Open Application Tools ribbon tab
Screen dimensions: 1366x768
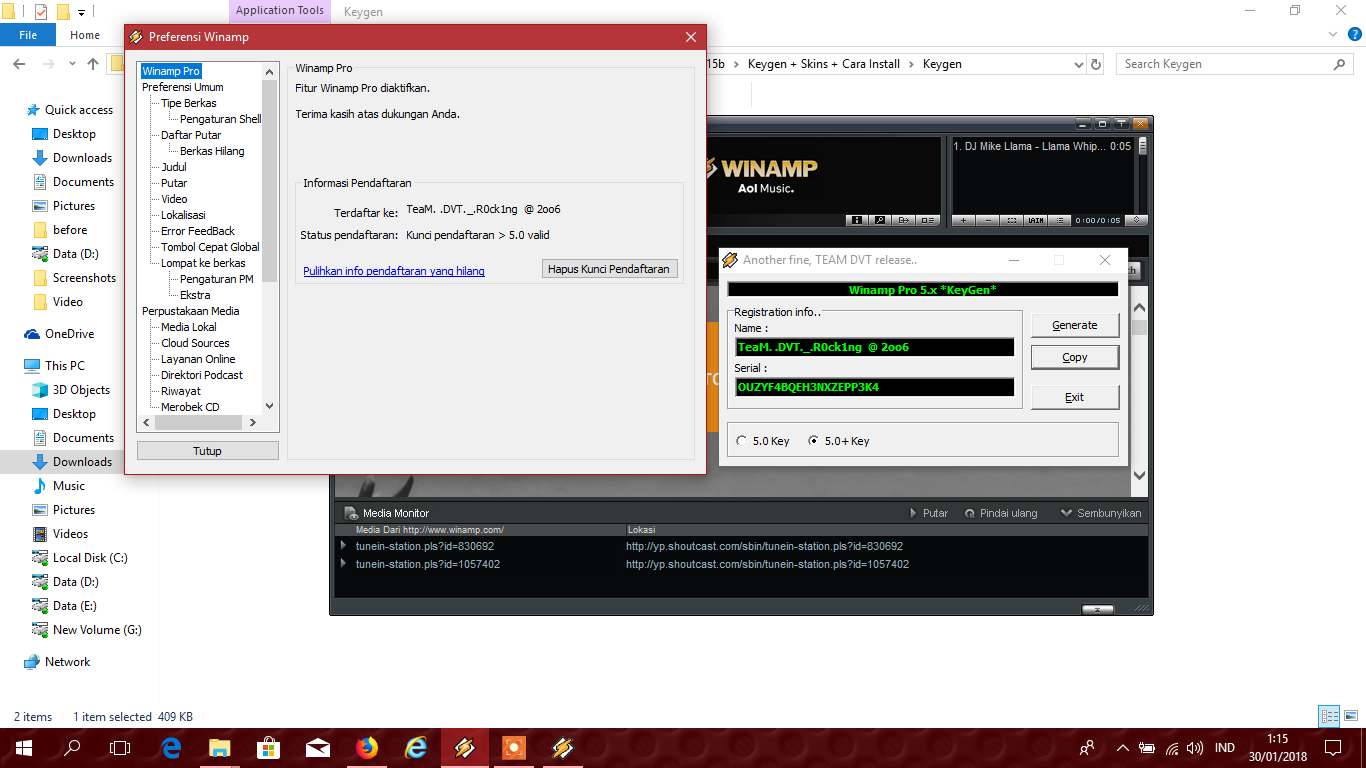[280, 11]
